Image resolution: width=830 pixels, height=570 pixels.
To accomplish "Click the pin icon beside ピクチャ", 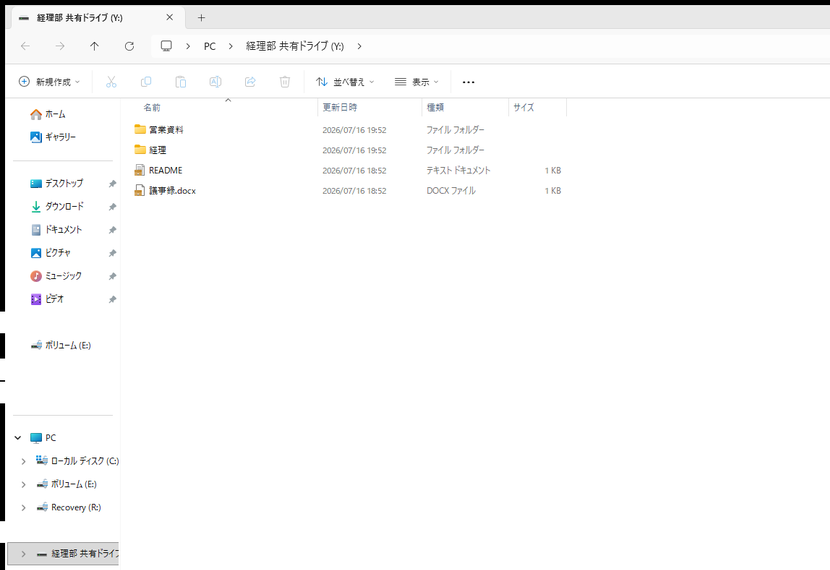I will point(112,254).
